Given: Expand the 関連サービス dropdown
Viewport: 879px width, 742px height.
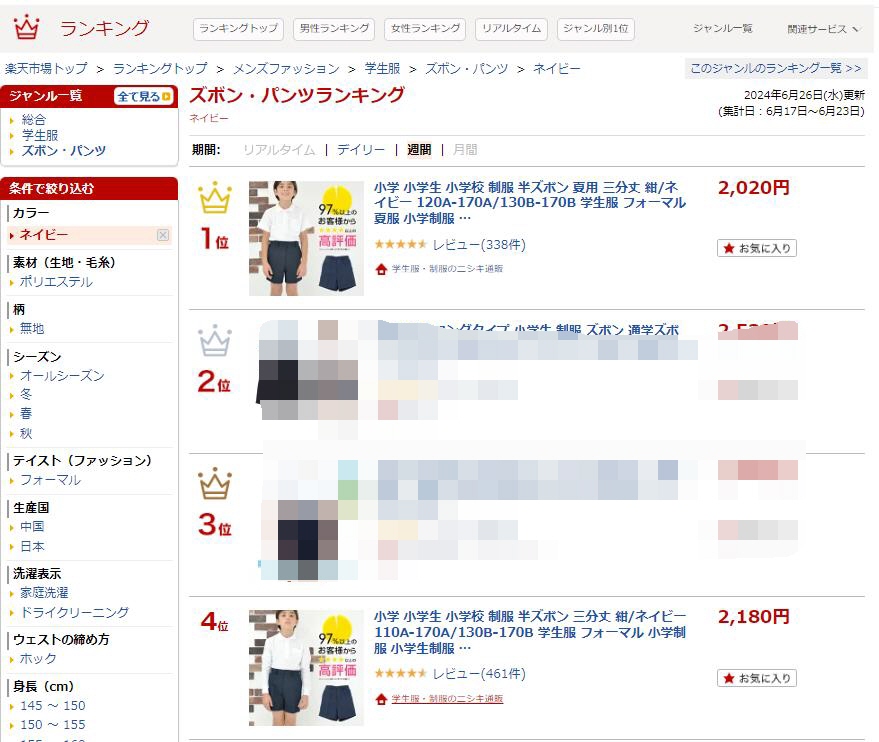Looking at the screenshot, I should coord(822,29).
